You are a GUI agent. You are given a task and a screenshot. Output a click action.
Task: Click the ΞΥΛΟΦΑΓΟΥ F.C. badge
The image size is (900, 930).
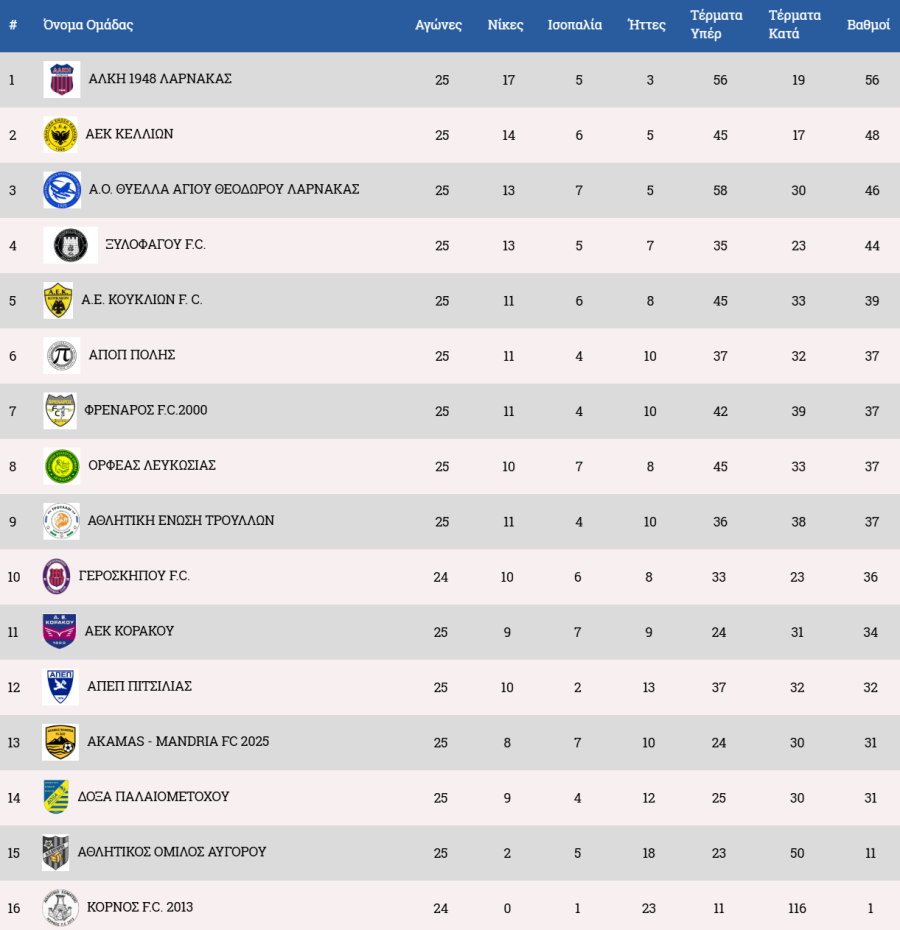[x=70, y=245]
